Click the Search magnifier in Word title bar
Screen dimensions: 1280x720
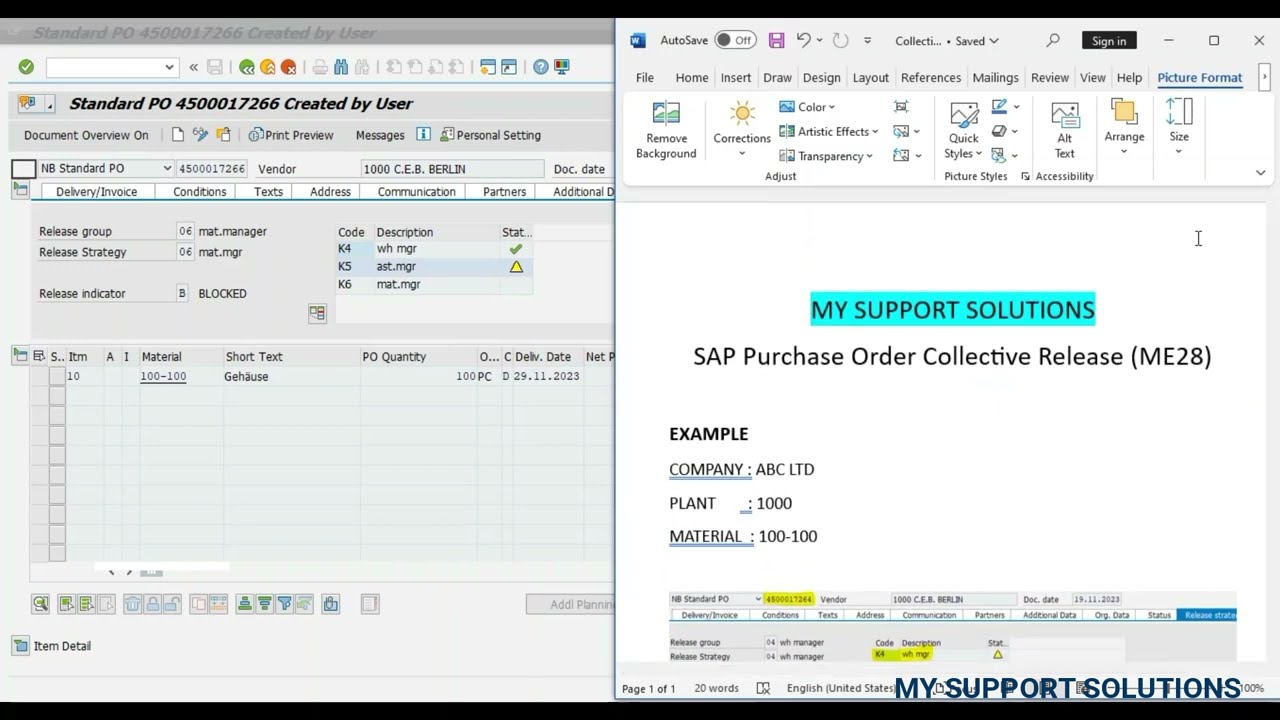pyautogui.click(x=1053, y=41)
